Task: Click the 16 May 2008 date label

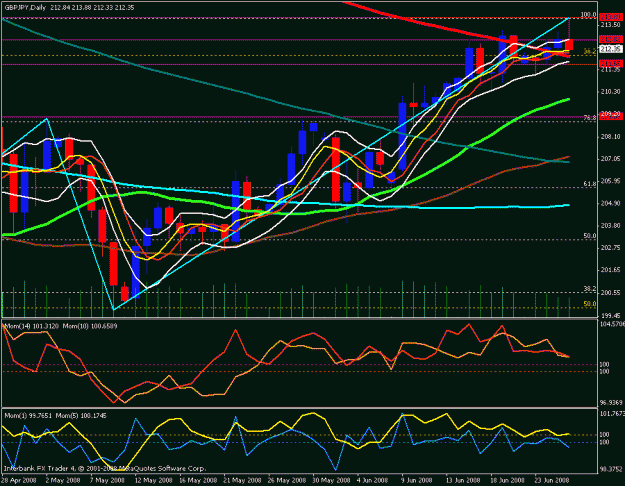Action: pyautogui.click(x=198, y=480)
